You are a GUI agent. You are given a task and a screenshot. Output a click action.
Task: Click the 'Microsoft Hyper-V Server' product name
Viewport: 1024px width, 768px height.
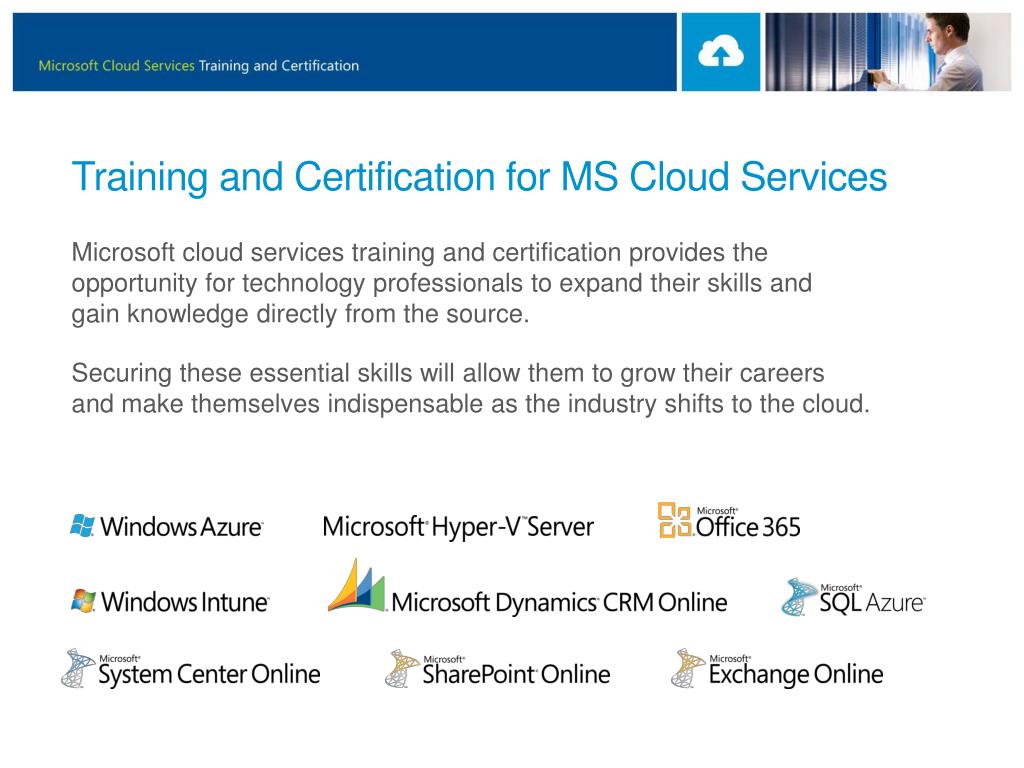[458, 528]
